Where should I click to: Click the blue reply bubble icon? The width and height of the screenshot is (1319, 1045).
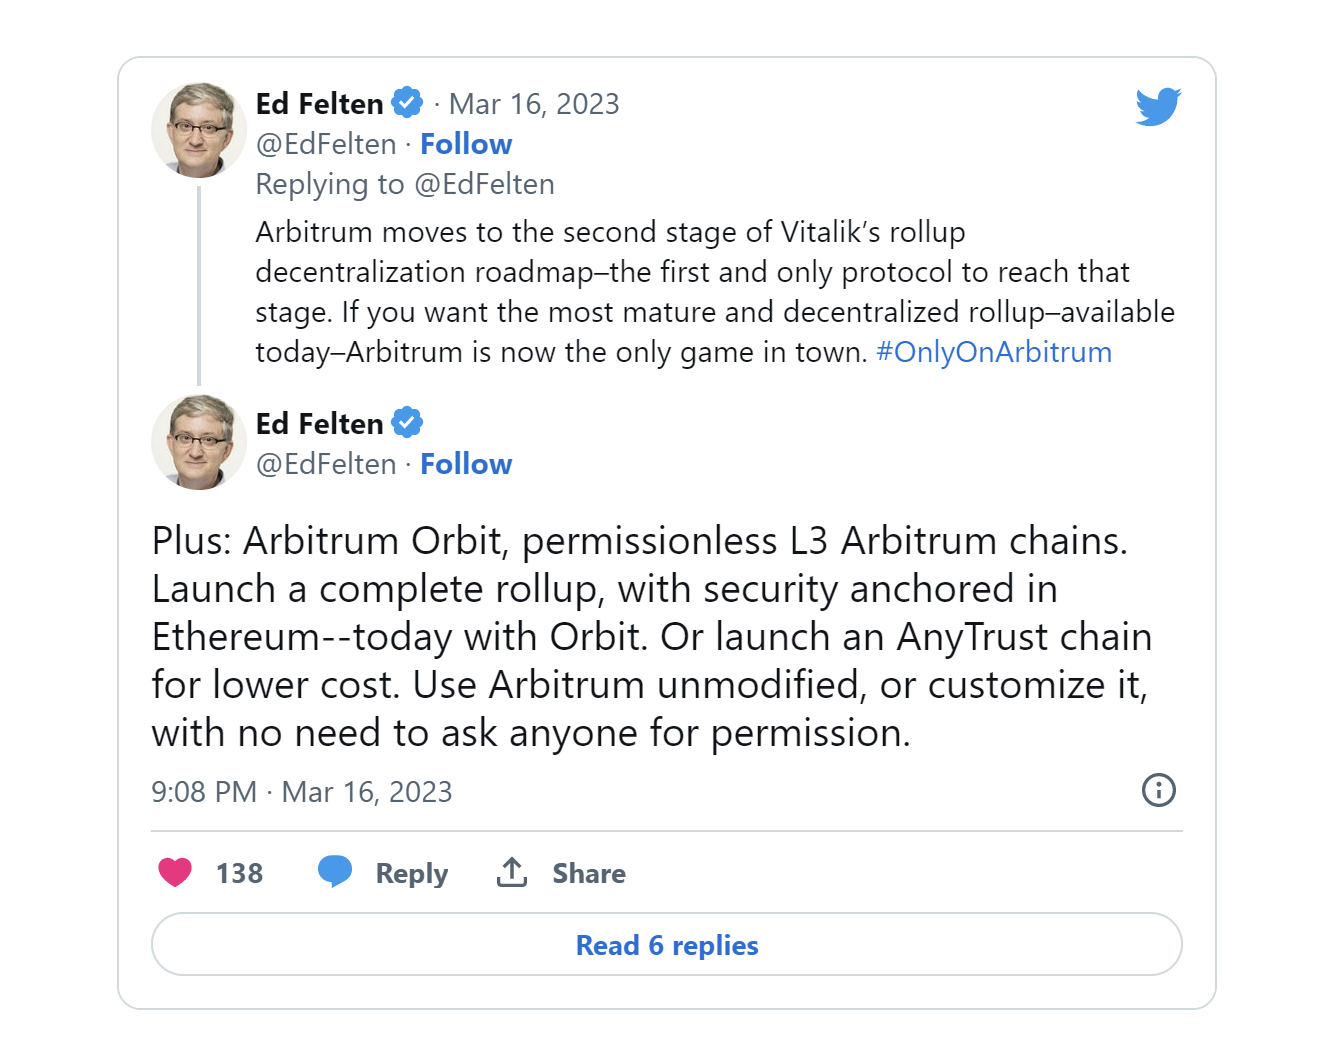335,872
